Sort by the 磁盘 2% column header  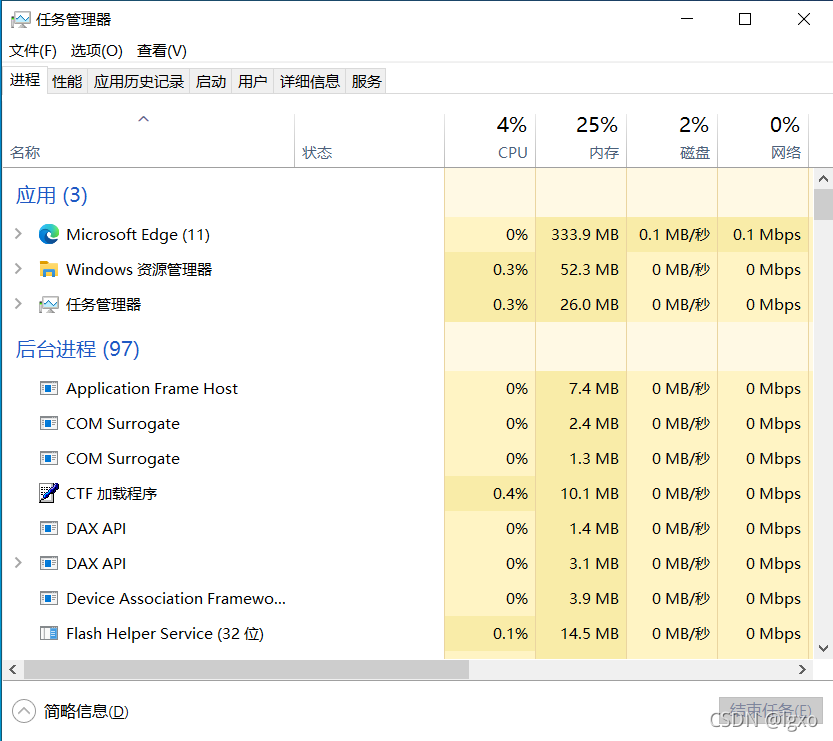[672, 141]
